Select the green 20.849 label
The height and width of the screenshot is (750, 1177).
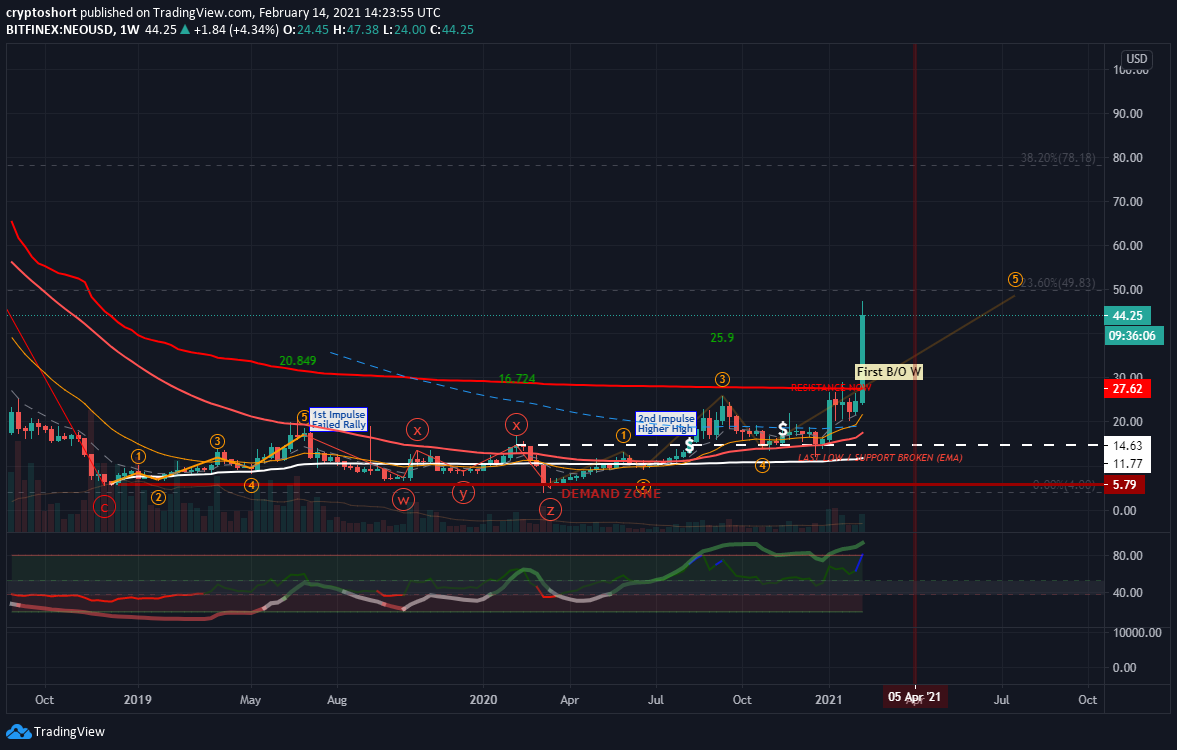click(x=297, y=360)
